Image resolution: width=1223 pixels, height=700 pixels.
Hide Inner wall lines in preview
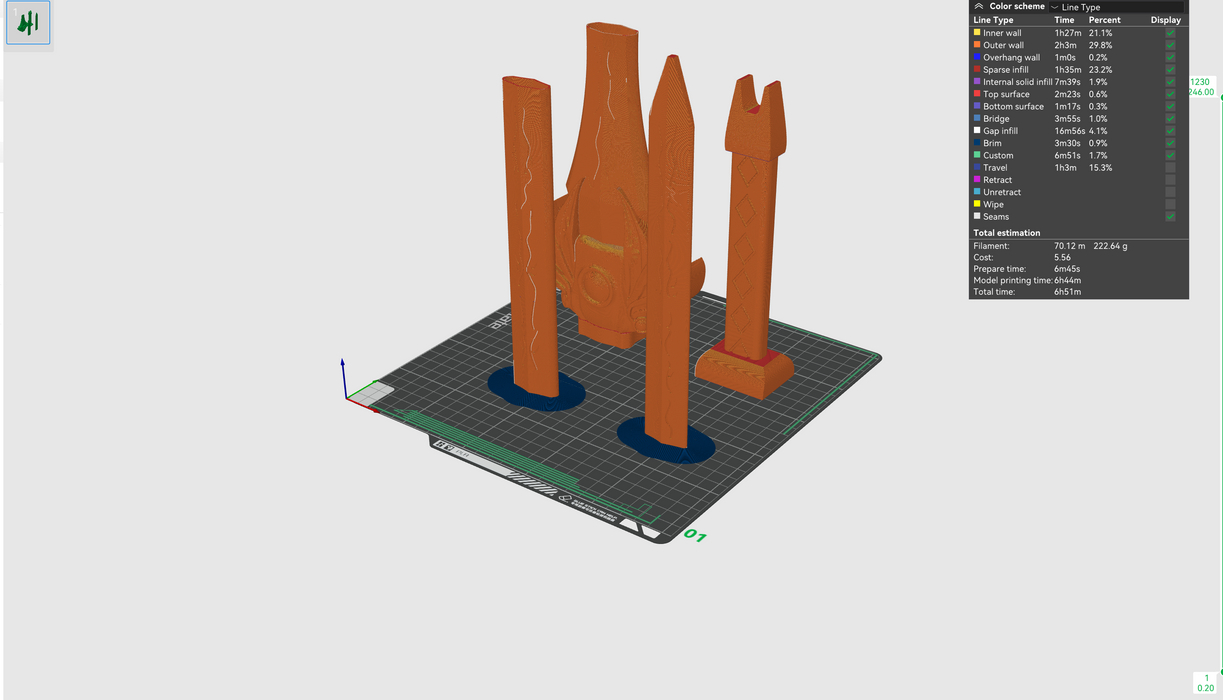click(1170, 33)
